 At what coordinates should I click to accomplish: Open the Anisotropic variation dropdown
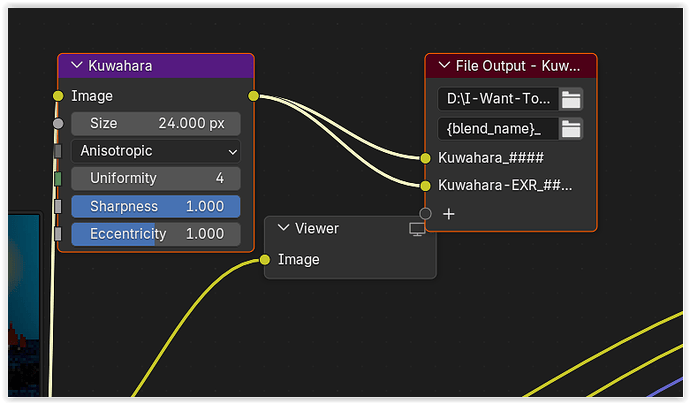pyautogui.click(x=156, y=151)
